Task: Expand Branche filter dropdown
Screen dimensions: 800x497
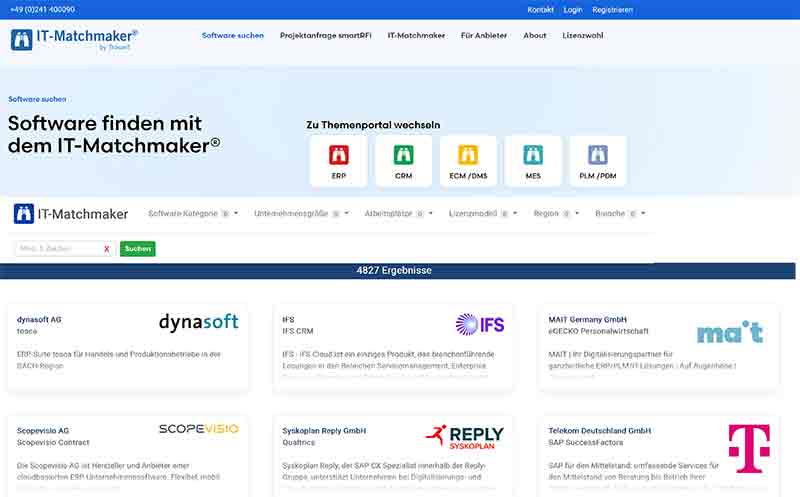Action: coord(620,213)
